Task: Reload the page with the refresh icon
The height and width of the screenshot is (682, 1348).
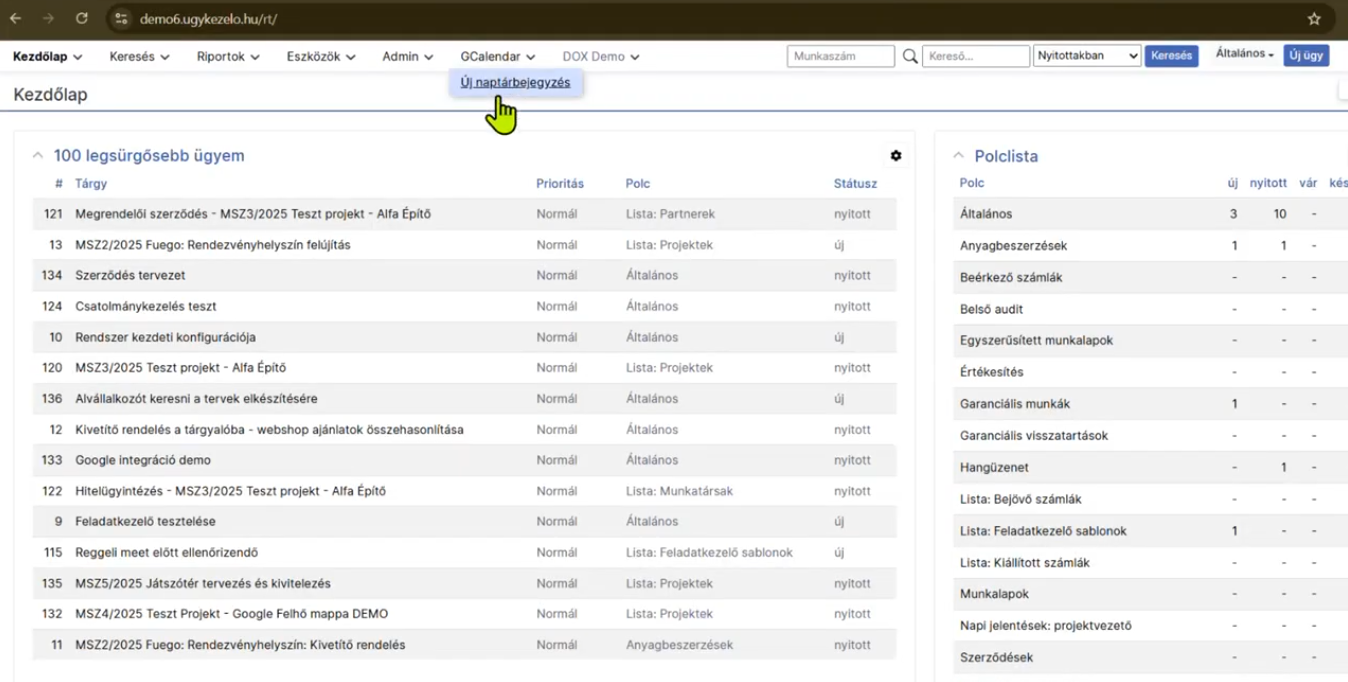Action: (82, 19)
